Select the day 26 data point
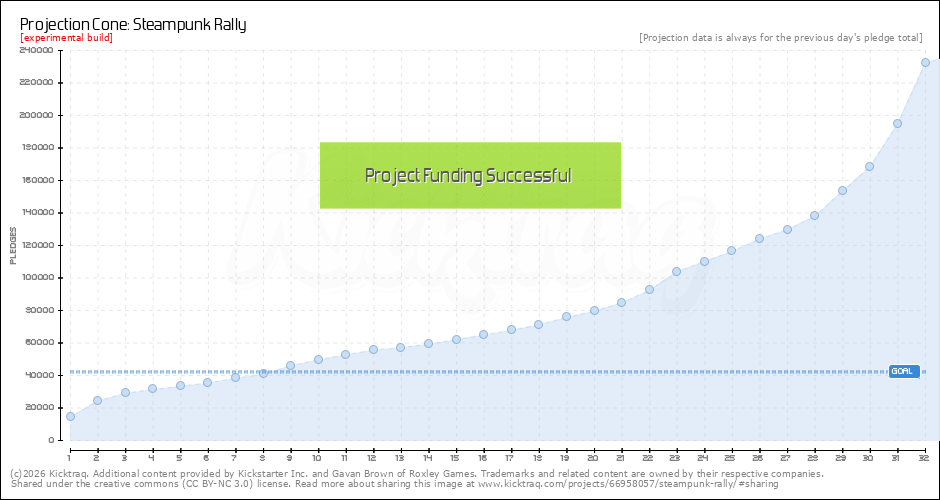The image size is (940, 500). pyautogui.click(x=759, y=238)
